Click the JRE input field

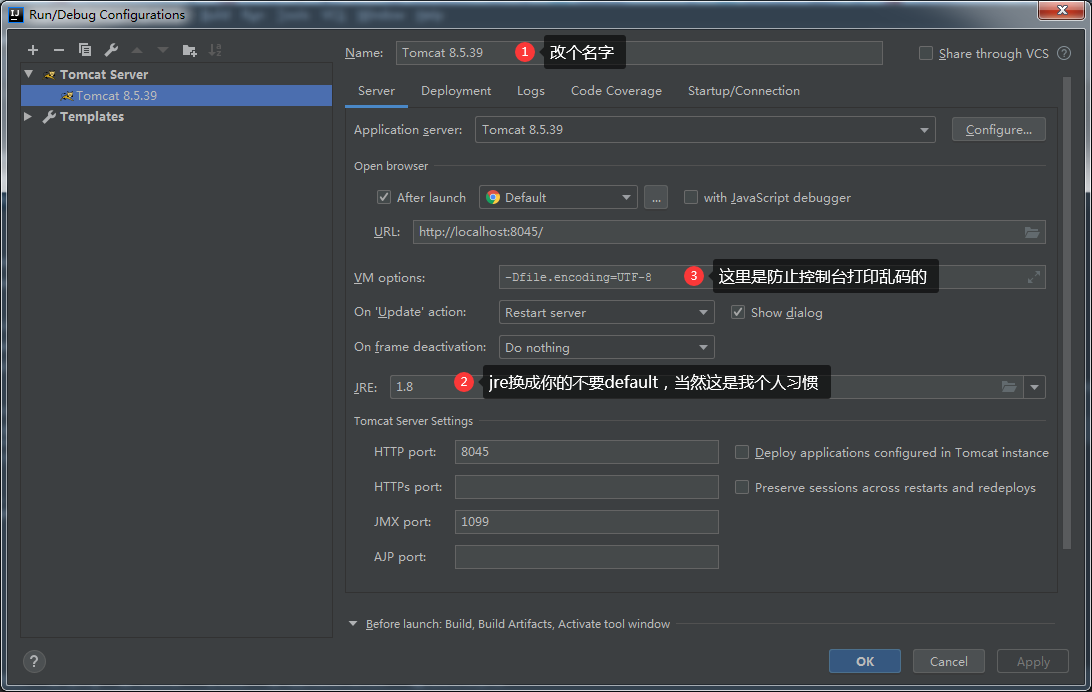point(706,386)
